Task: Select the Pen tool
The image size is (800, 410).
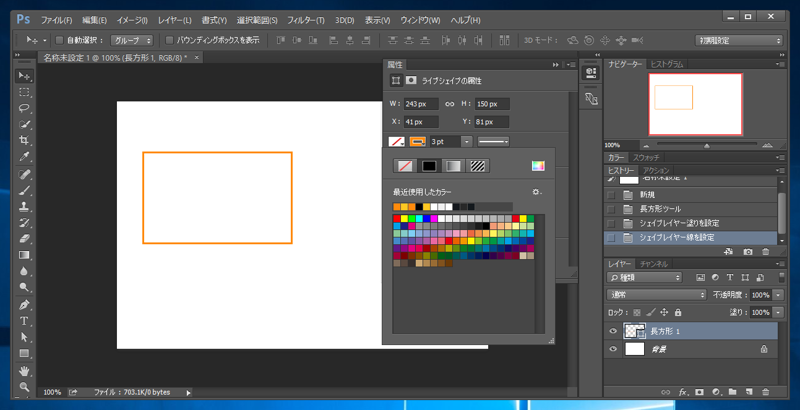Action: tap(24, 305)
